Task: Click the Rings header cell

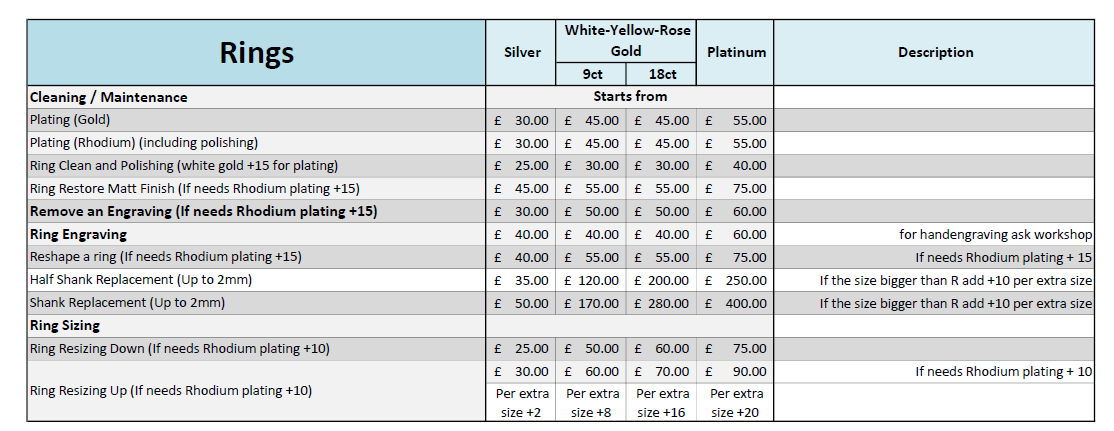Action: [256, 53]
